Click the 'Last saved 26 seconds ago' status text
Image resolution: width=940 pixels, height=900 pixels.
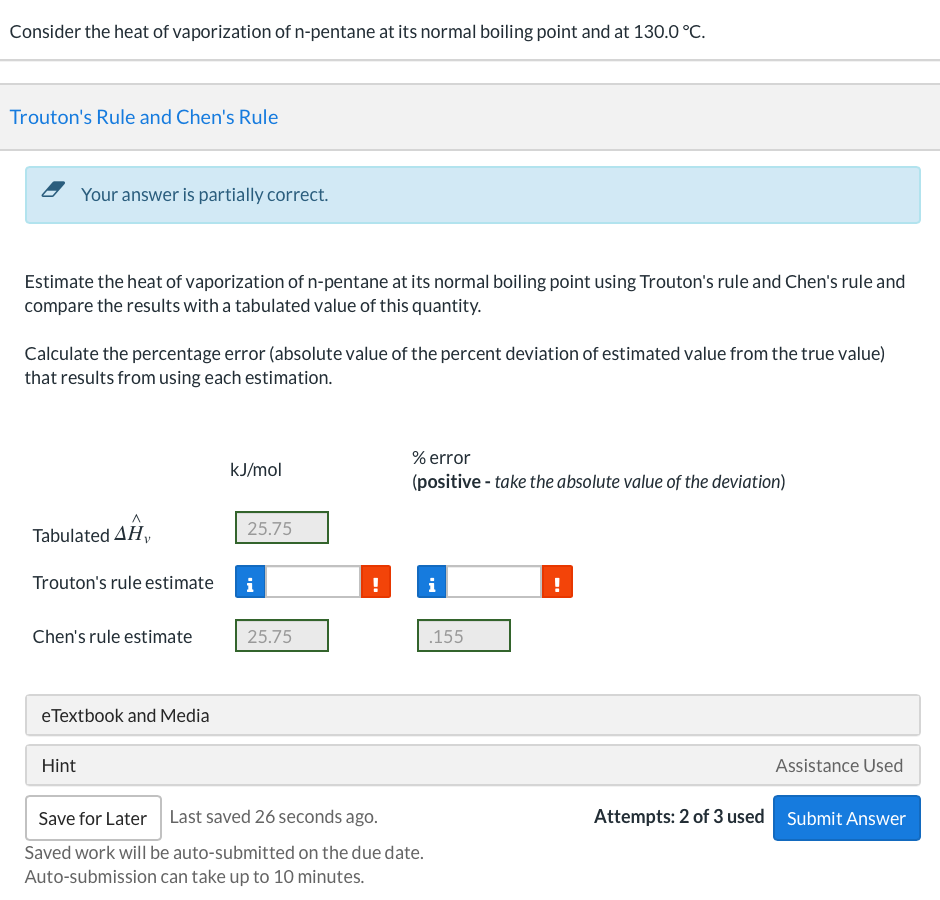[x=274, y=817]
